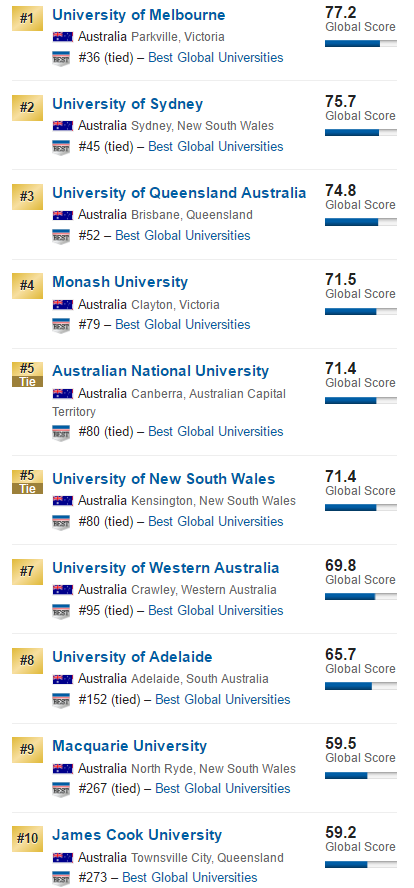Click the Best badge icon beside #152 (tied)
Viewport: 414px width, 888px height.
[61, 701]
